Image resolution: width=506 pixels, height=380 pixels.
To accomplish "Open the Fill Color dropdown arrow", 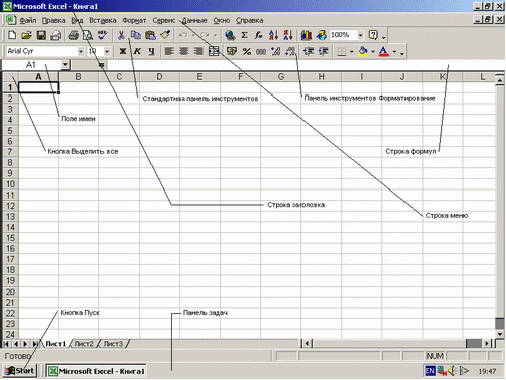I will coord(373,52).
